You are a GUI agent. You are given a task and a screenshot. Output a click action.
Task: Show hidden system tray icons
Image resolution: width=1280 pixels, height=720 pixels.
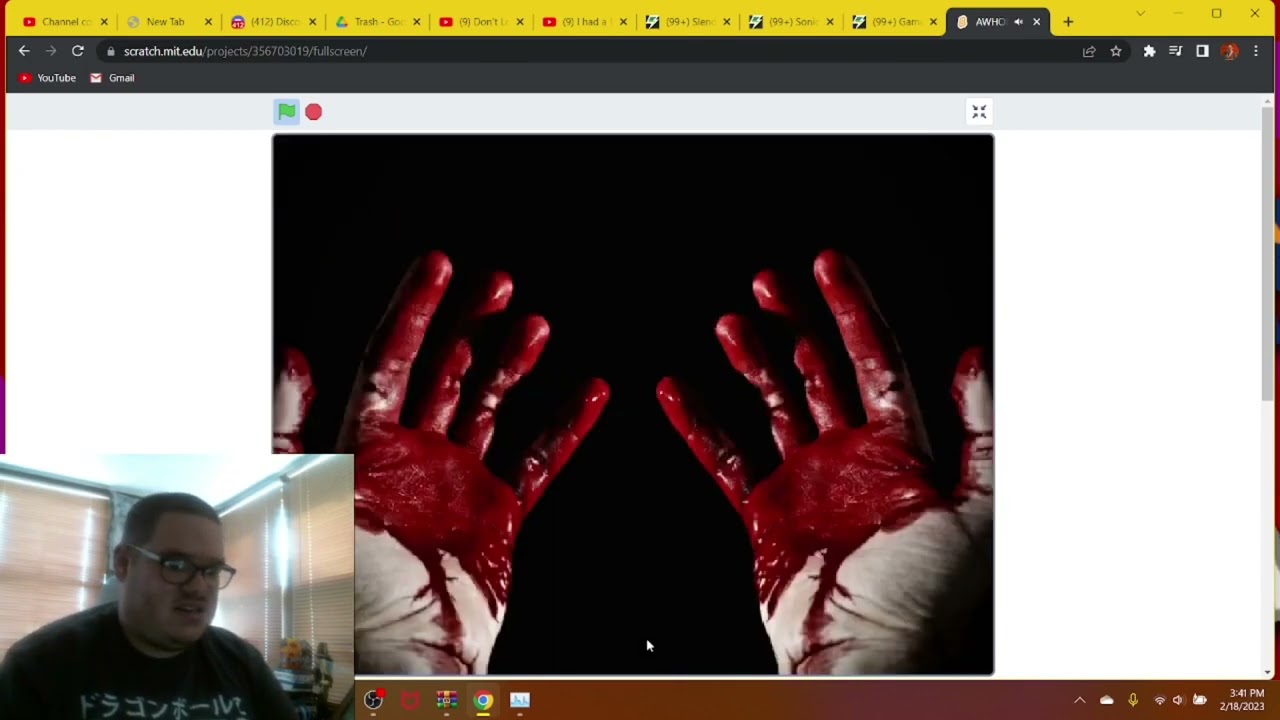pyautogui.click(x=1079, y=700)
